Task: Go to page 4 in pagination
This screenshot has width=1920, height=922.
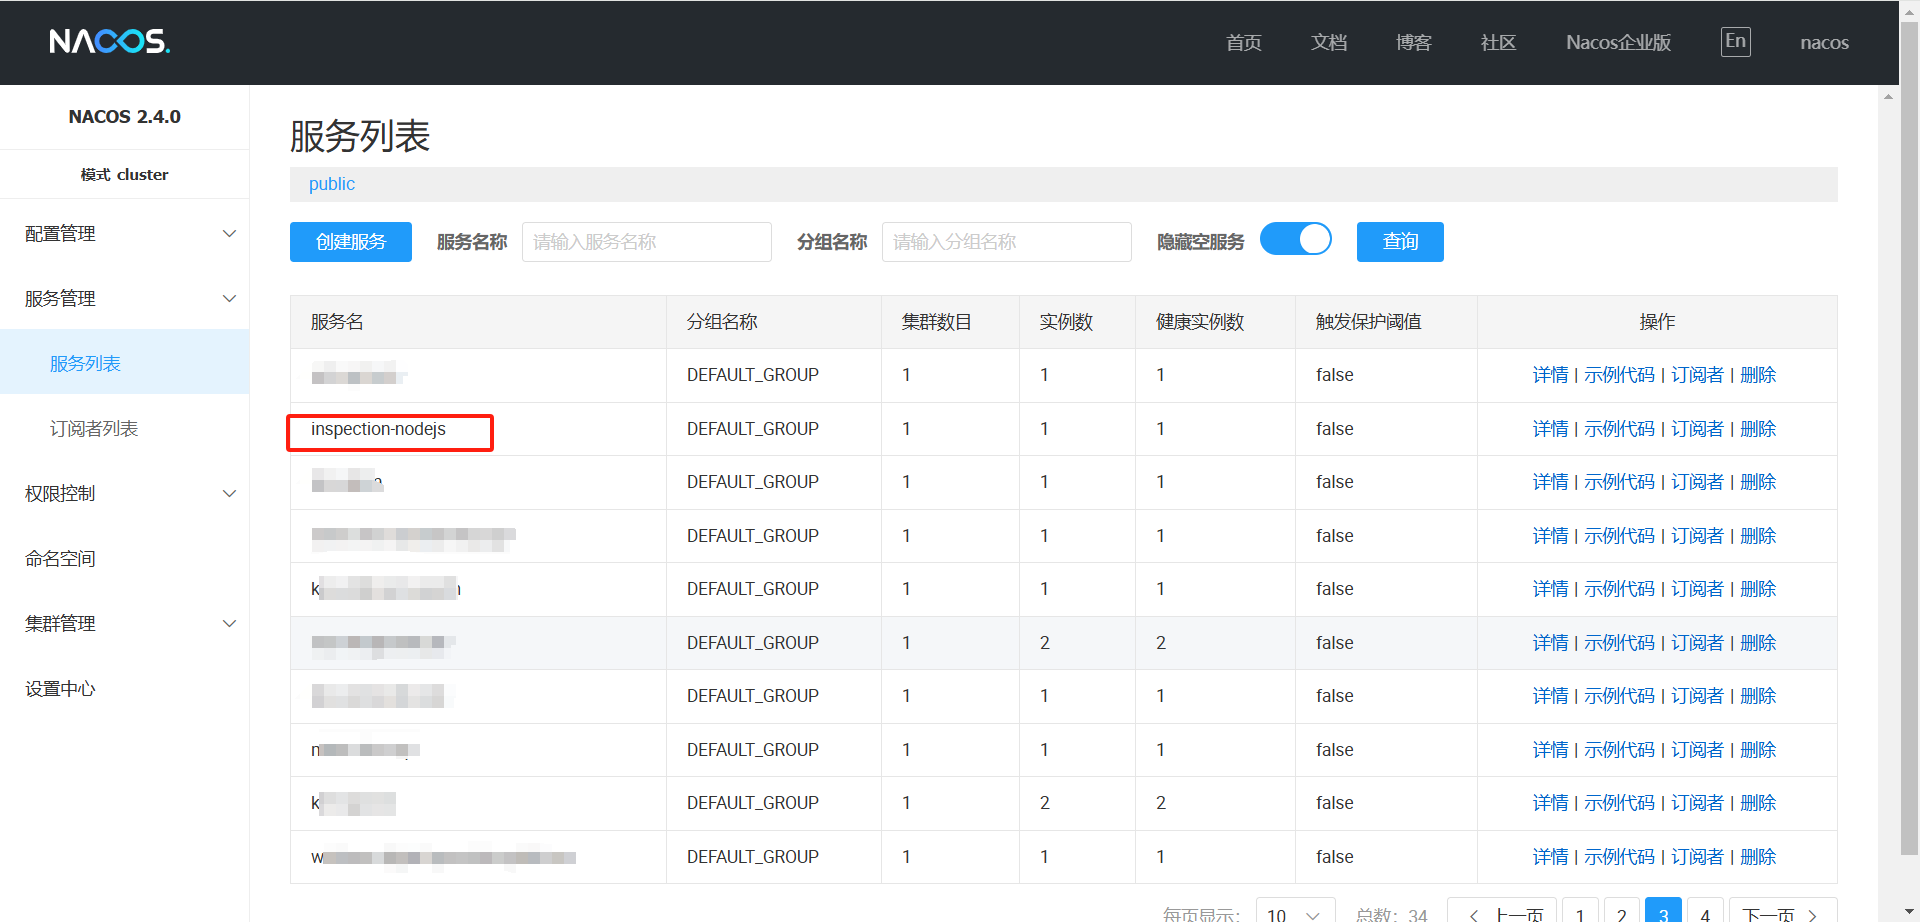Action: click(x=1705, y=912)
